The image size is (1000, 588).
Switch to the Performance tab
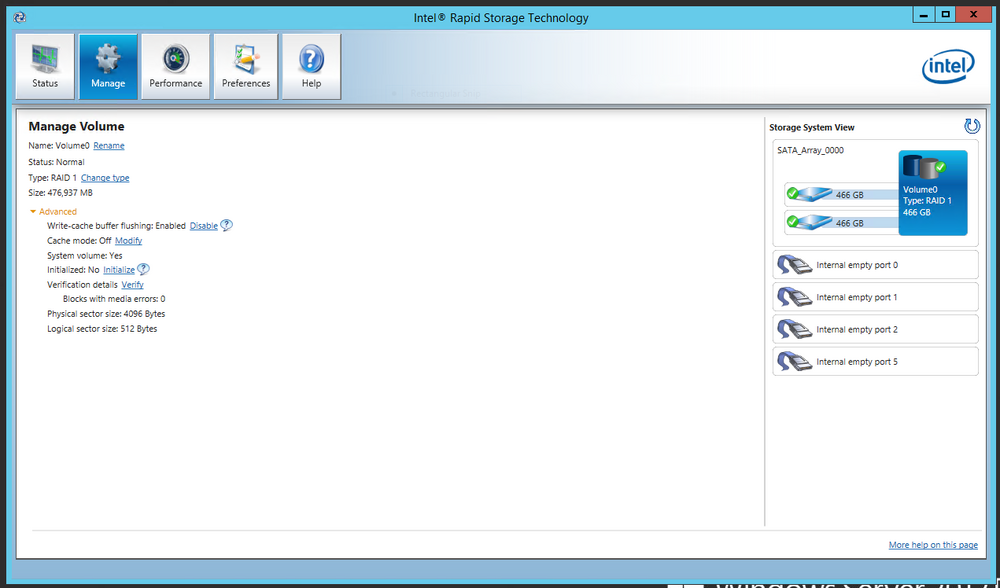pyautogui.click(x=175, y=67)
